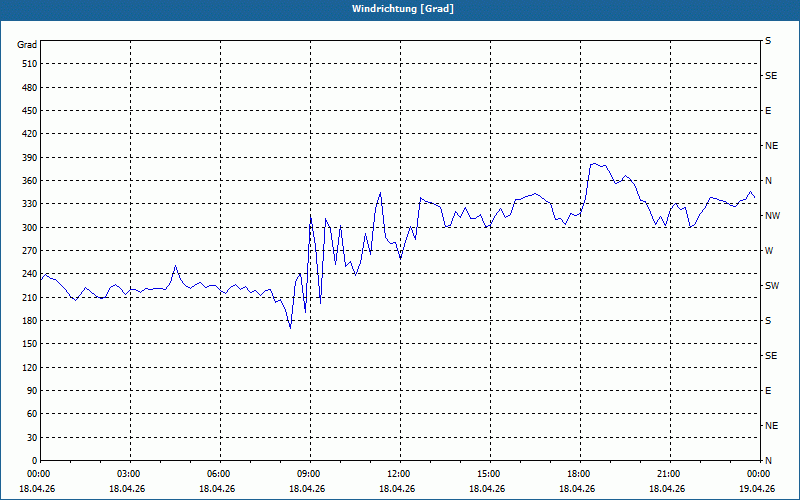Click the NW compass direction label
Image resolution: width=800 pixels, height=500 pixels.
click(772, 216)
